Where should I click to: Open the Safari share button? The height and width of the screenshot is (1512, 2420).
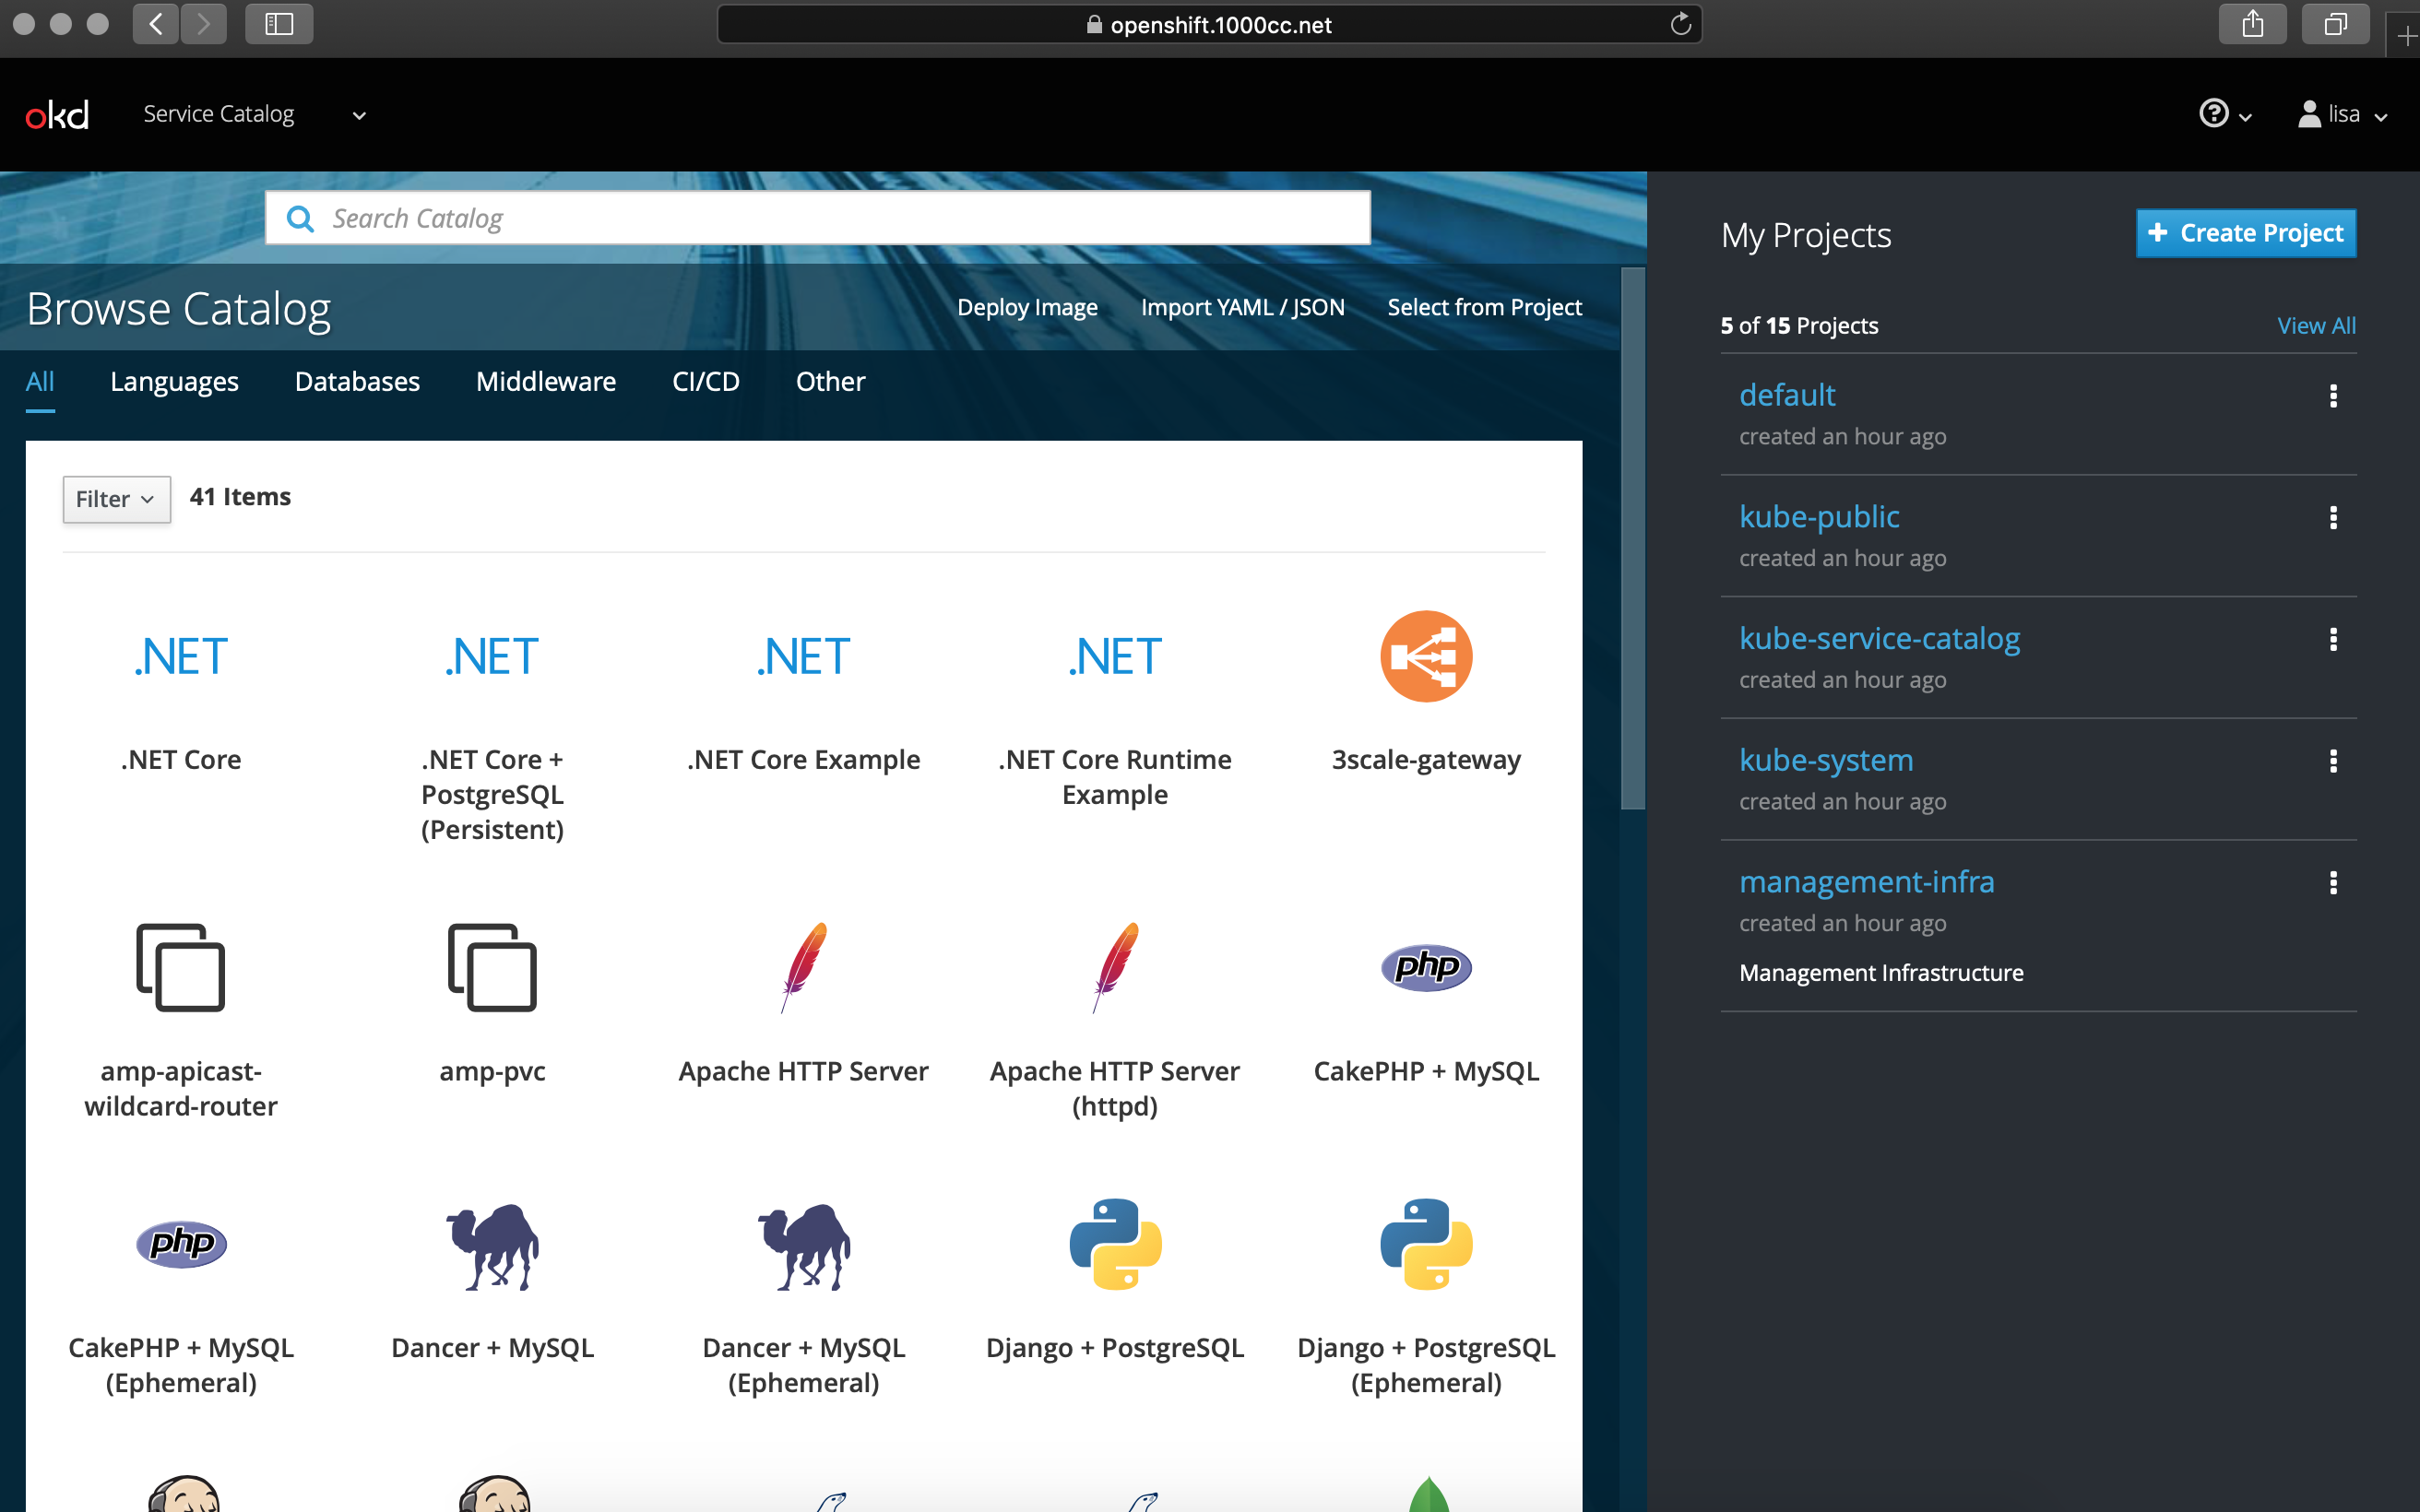click(x=2252, y=24)
